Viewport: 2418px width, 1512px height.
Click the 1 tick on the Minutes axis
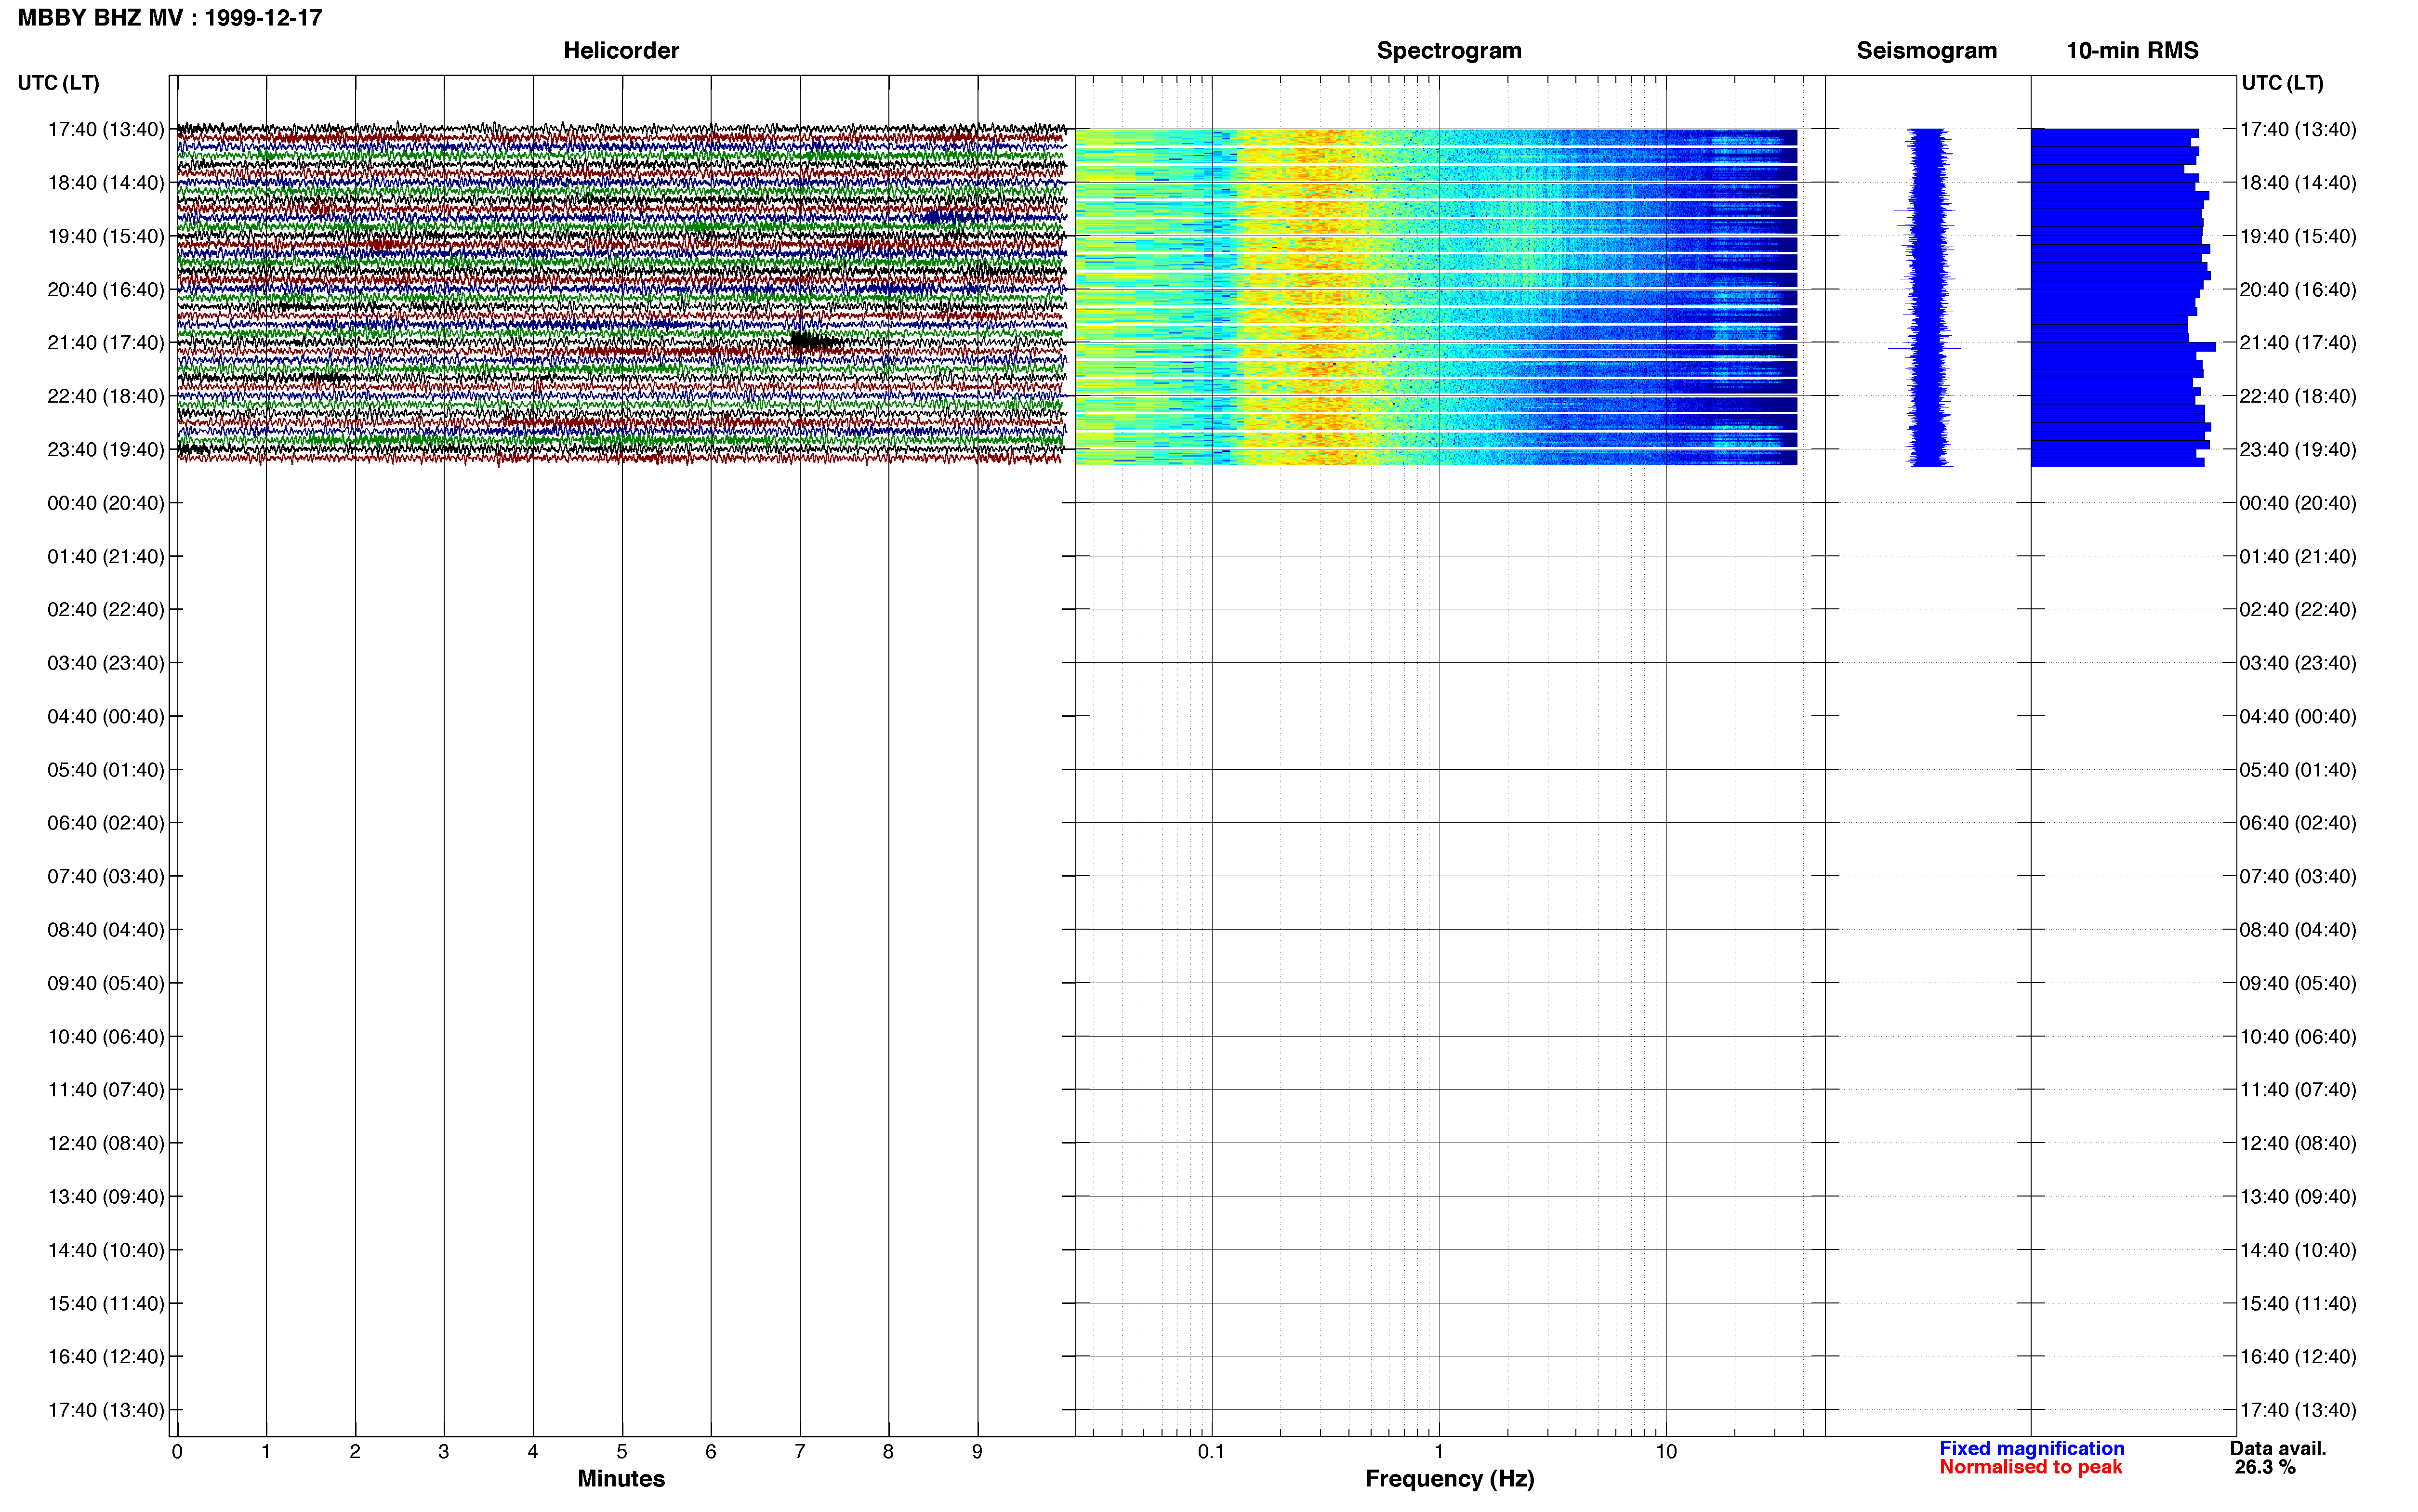(x=266, y=1451)
